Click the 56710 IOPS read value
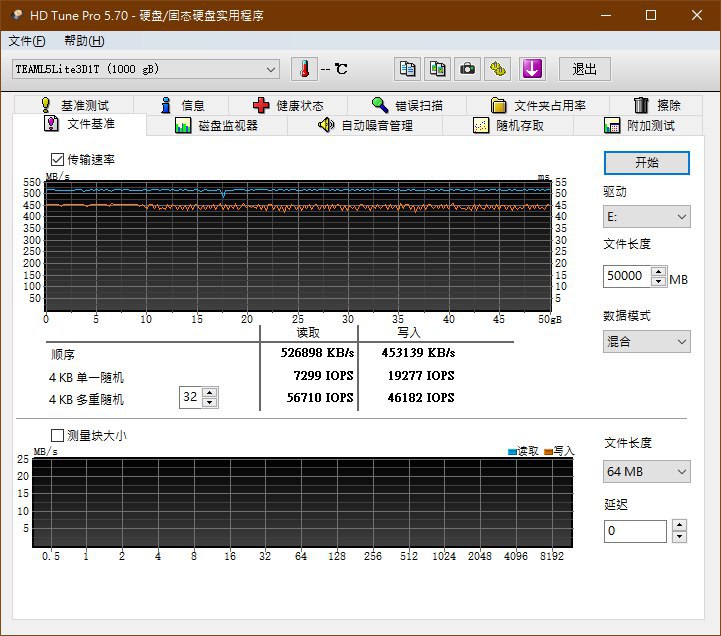 point(320,397)
